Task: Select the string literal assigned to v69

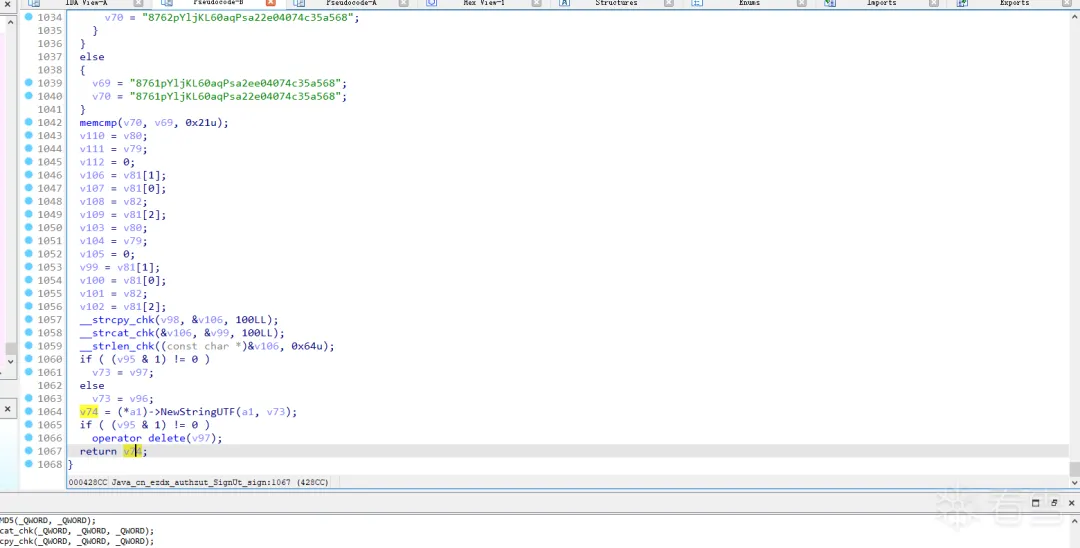Action: [x=238, y=83]
